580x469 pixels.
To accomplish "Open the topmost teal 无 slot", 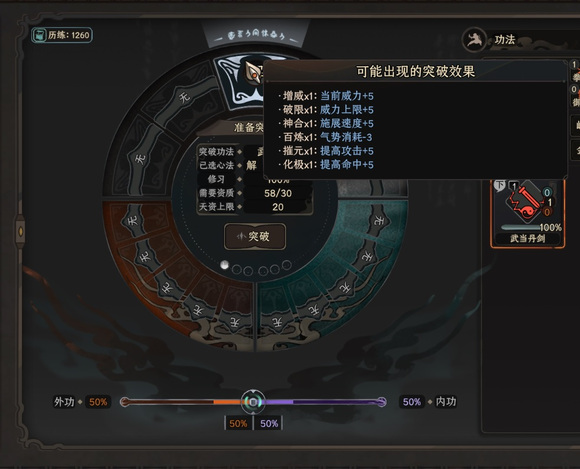I will coord(378,221).
